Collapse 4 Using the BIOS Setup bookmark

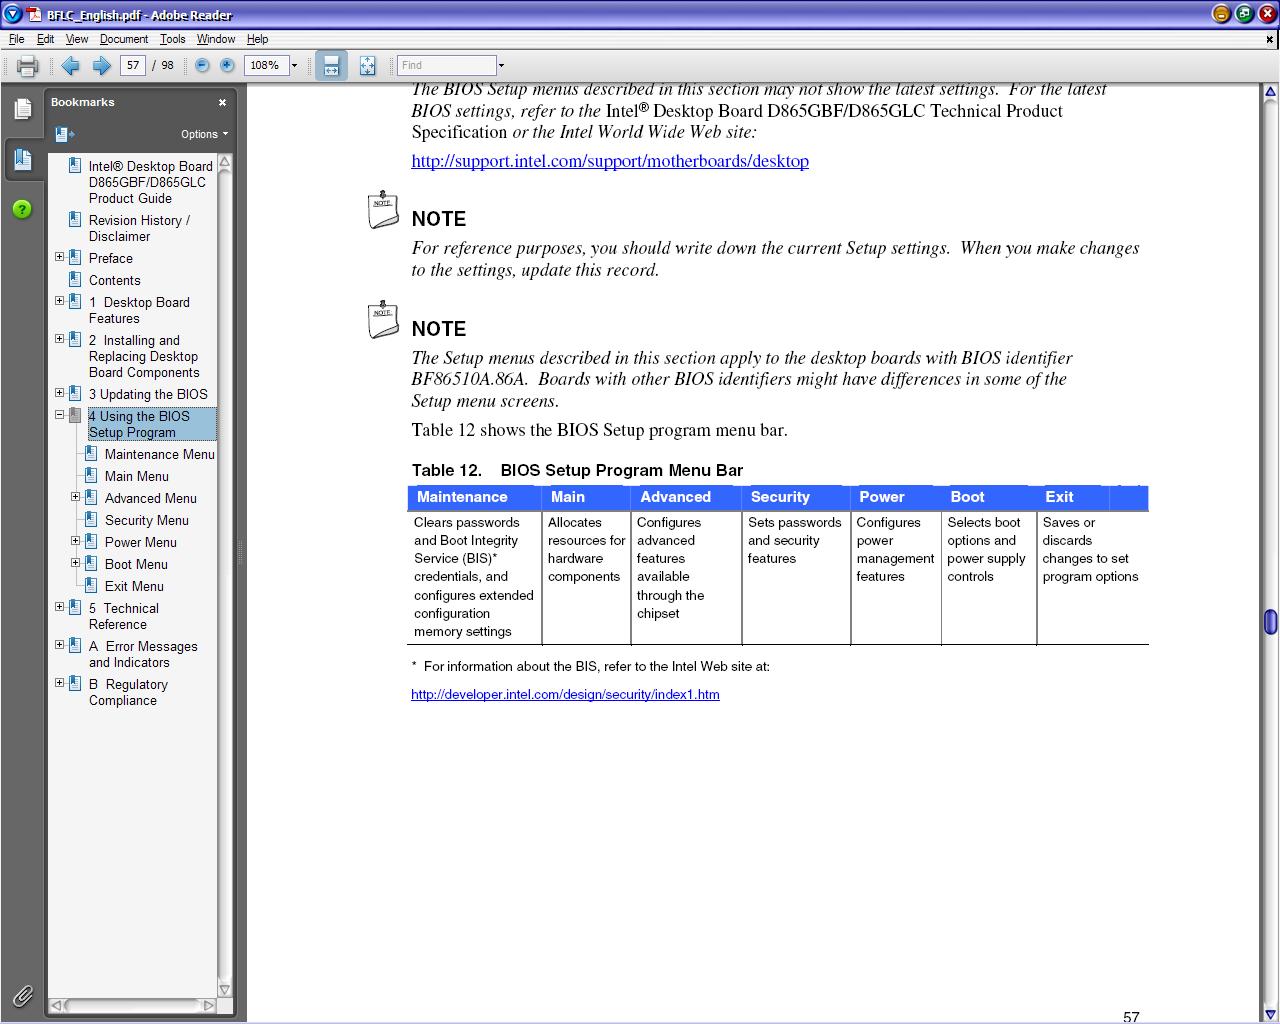59,415
